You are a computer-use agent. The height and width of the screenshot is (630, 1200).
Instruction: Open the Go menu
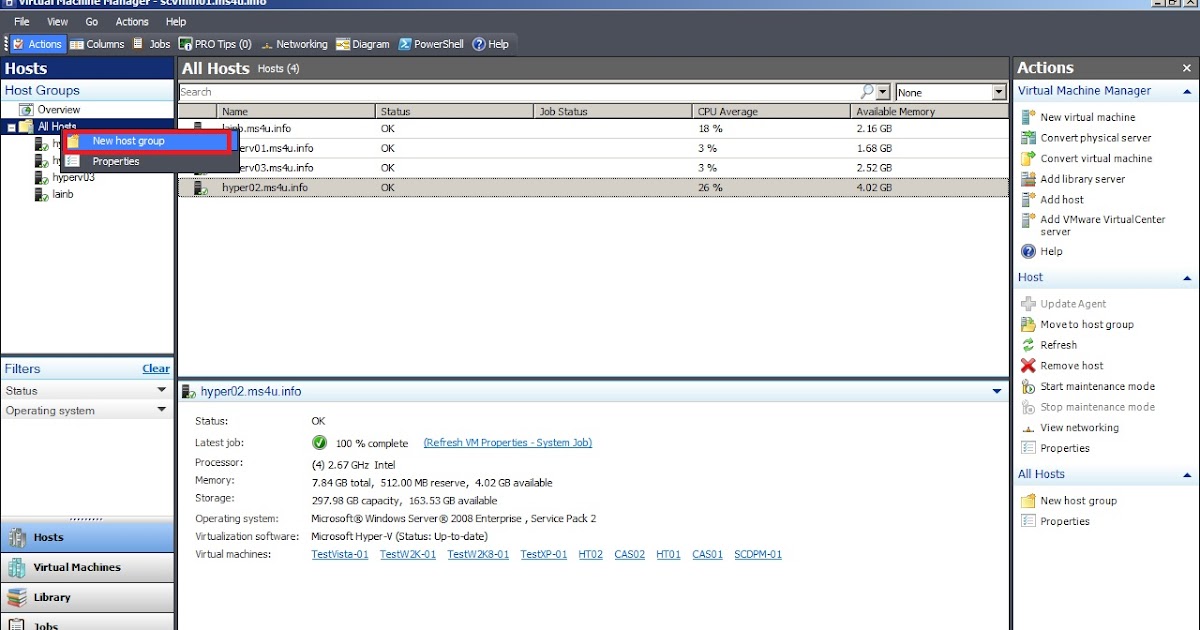(91, 21)
